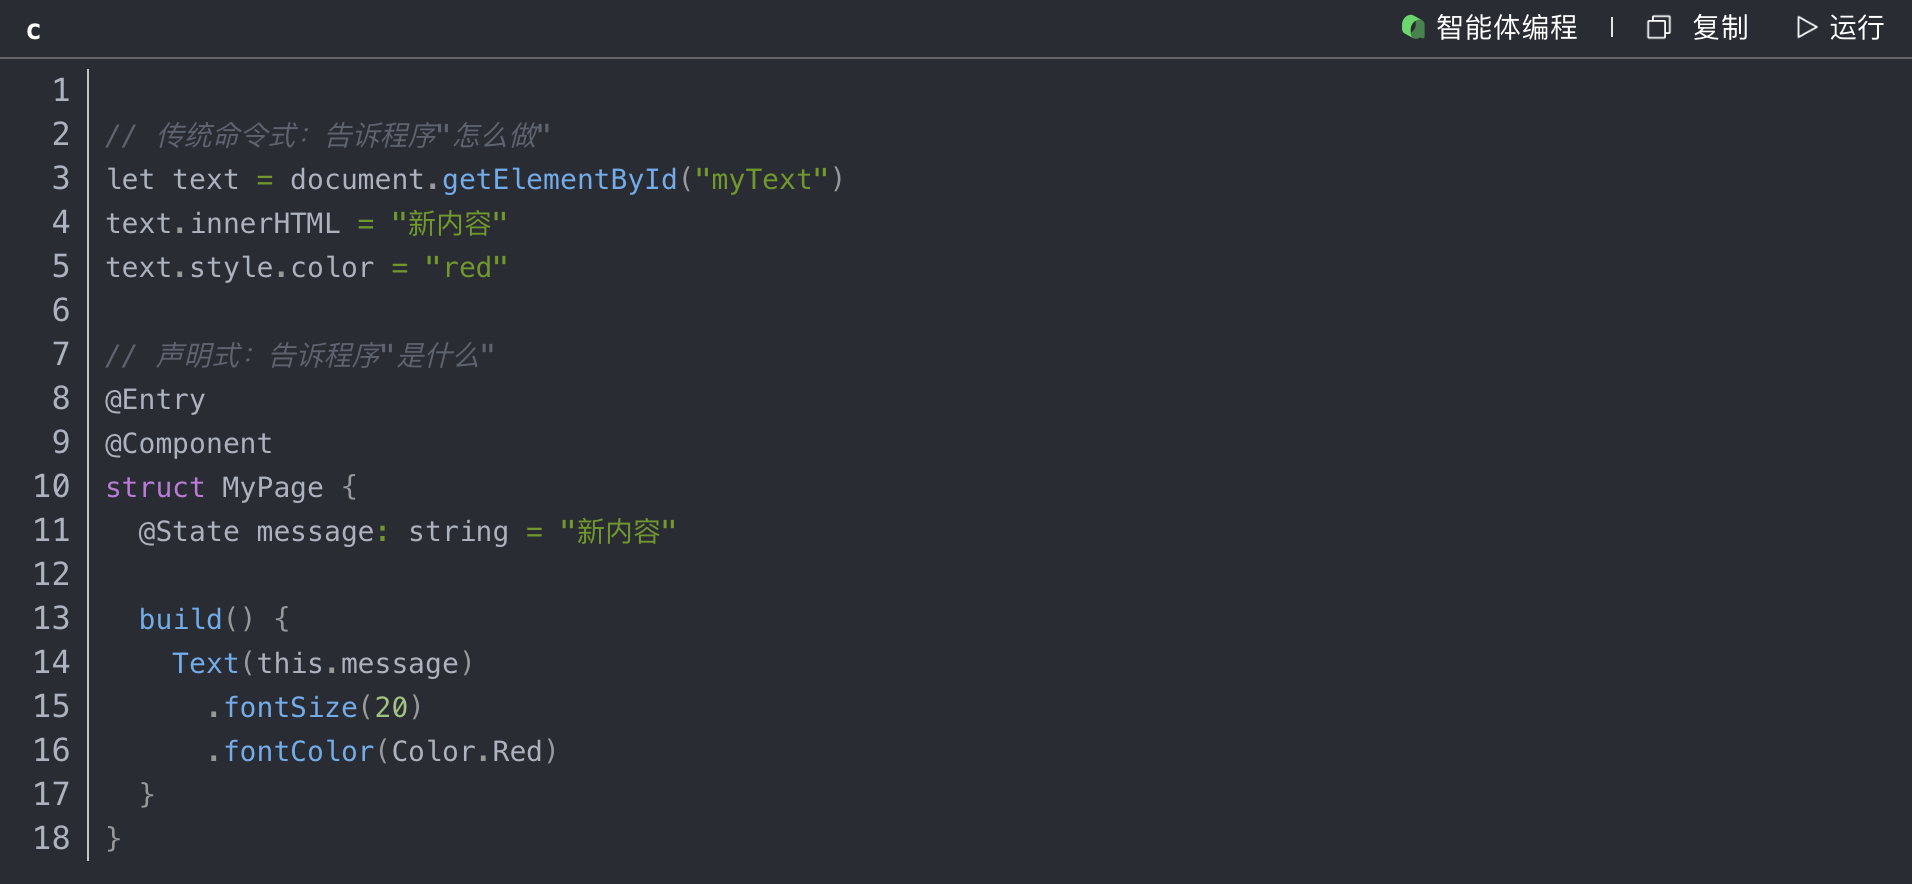Click the text.innerHTML code on line 4
This screenshot has width=1912, height=884.
tap(223, 223)
